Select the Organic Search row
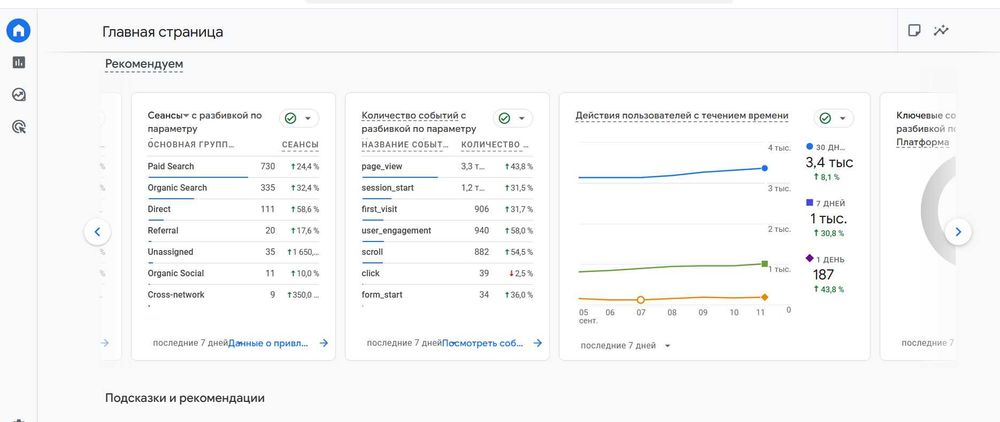This screenshot has width=1000, height=422. [x=233, y=188]
